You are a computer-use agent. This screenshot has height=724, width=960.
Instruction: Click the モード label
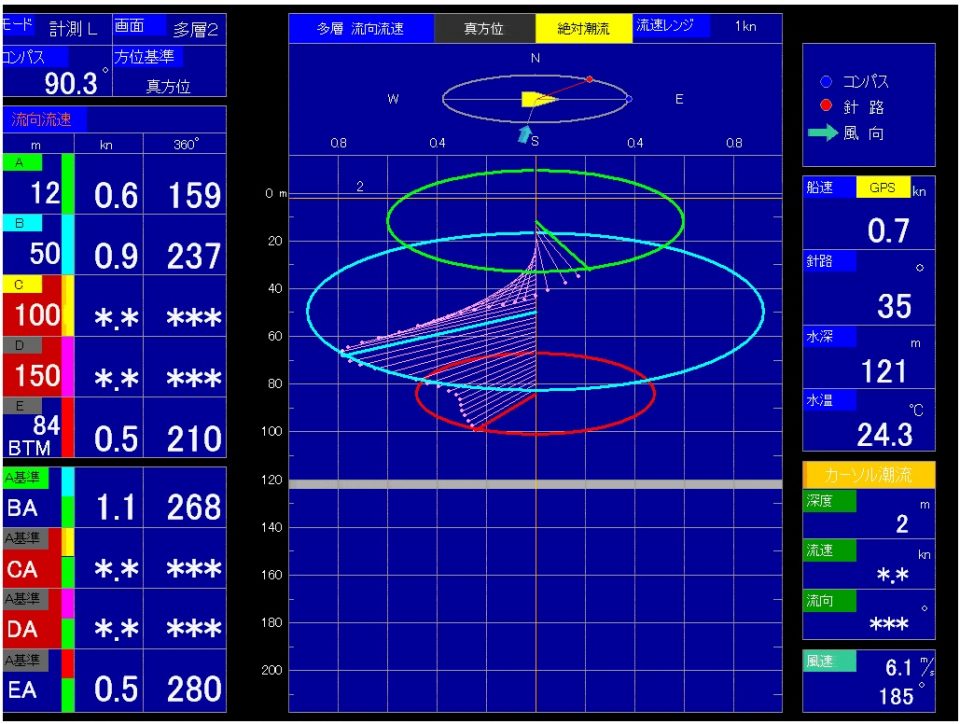[x=18, y=26]
